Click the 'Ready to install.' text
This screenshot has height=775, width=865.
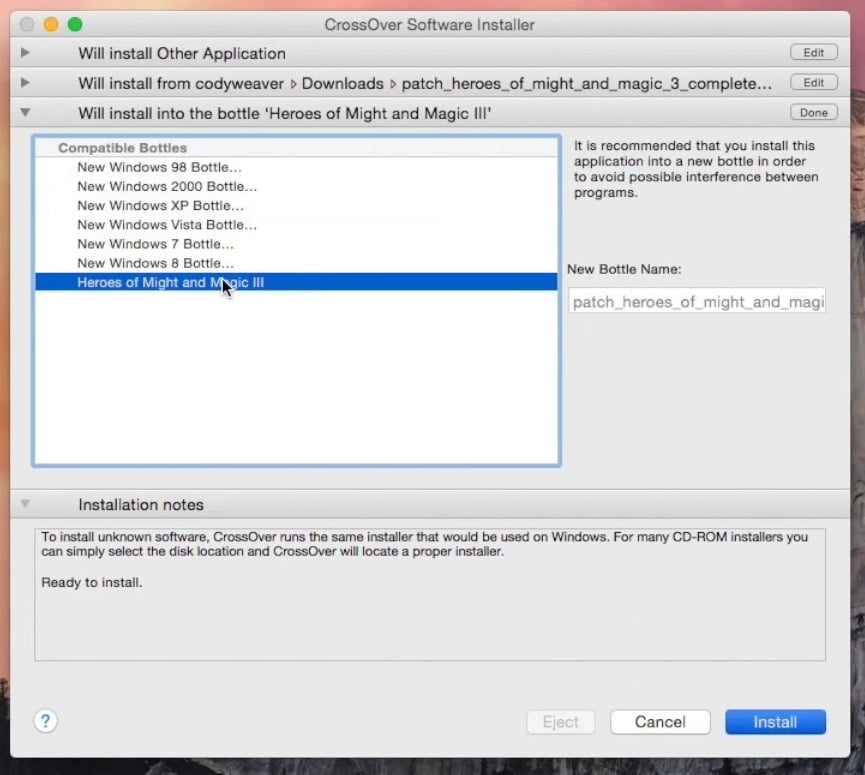pos(92,582)
